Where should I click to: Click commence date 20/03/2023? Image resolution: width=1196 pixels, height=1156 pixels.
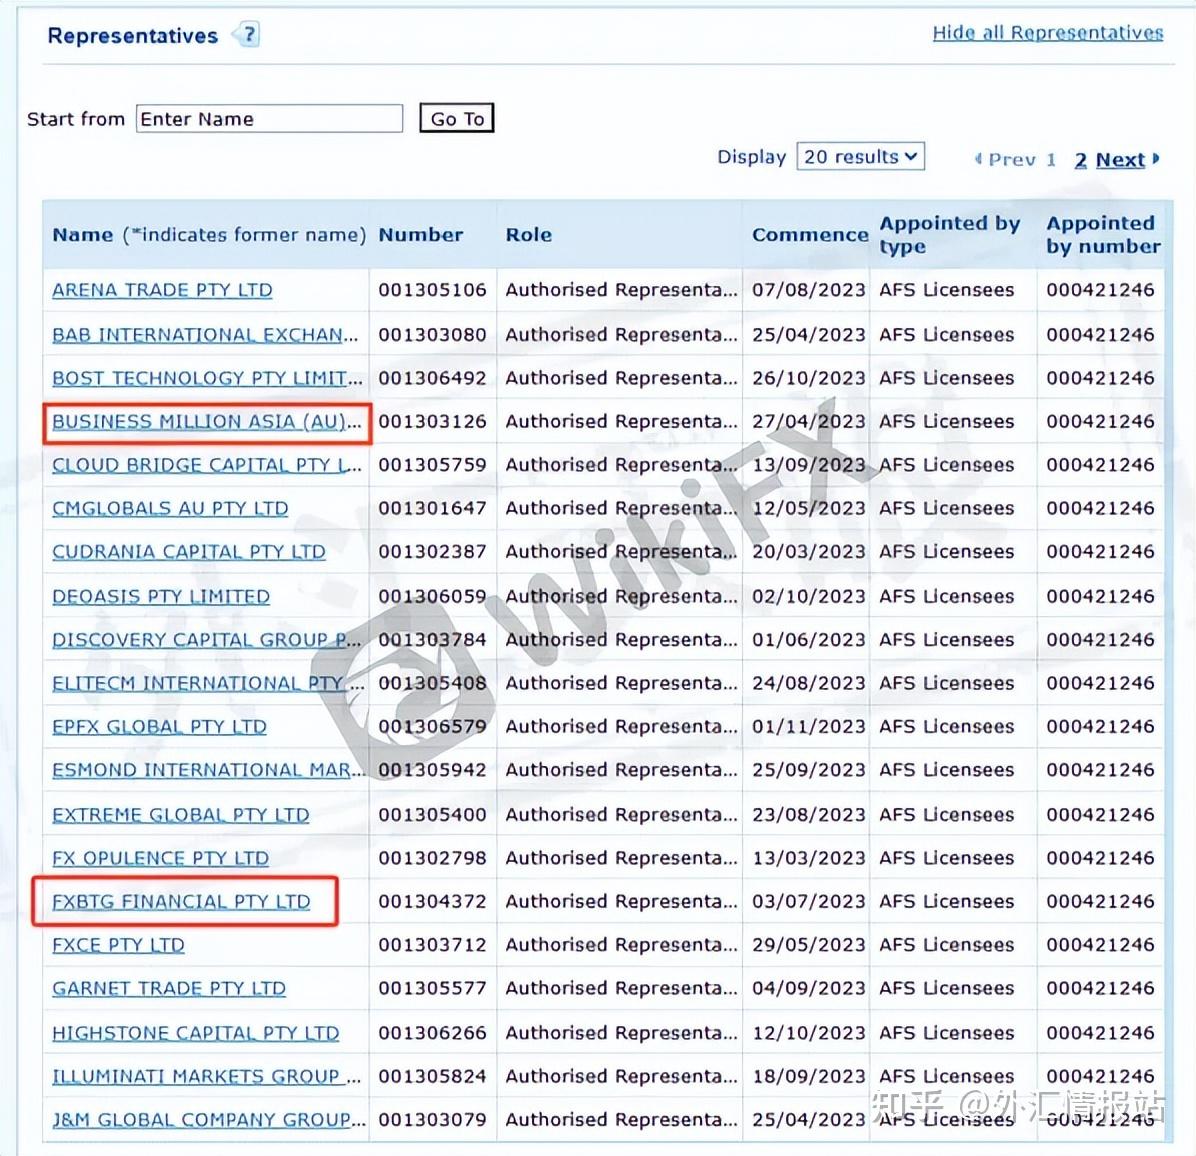click(809, 552)
